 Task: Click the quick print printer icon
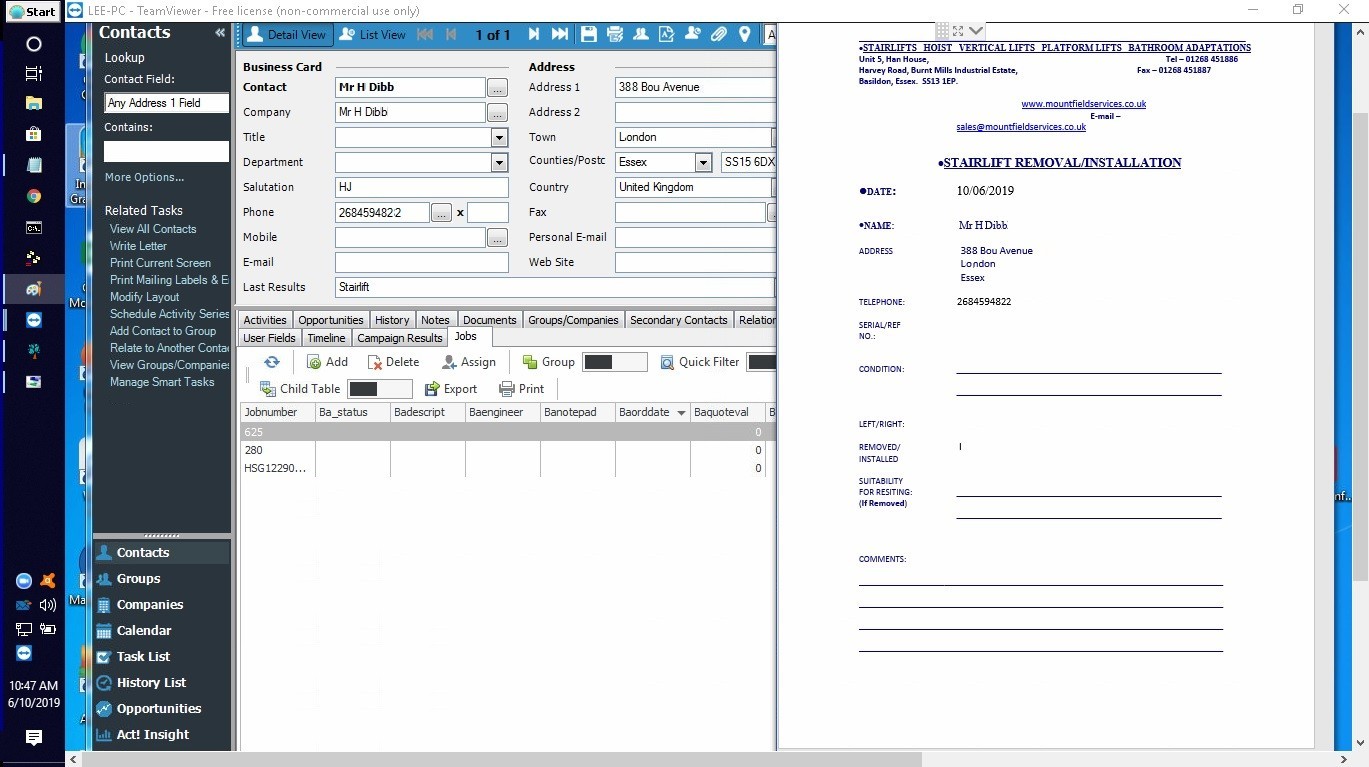615,34
